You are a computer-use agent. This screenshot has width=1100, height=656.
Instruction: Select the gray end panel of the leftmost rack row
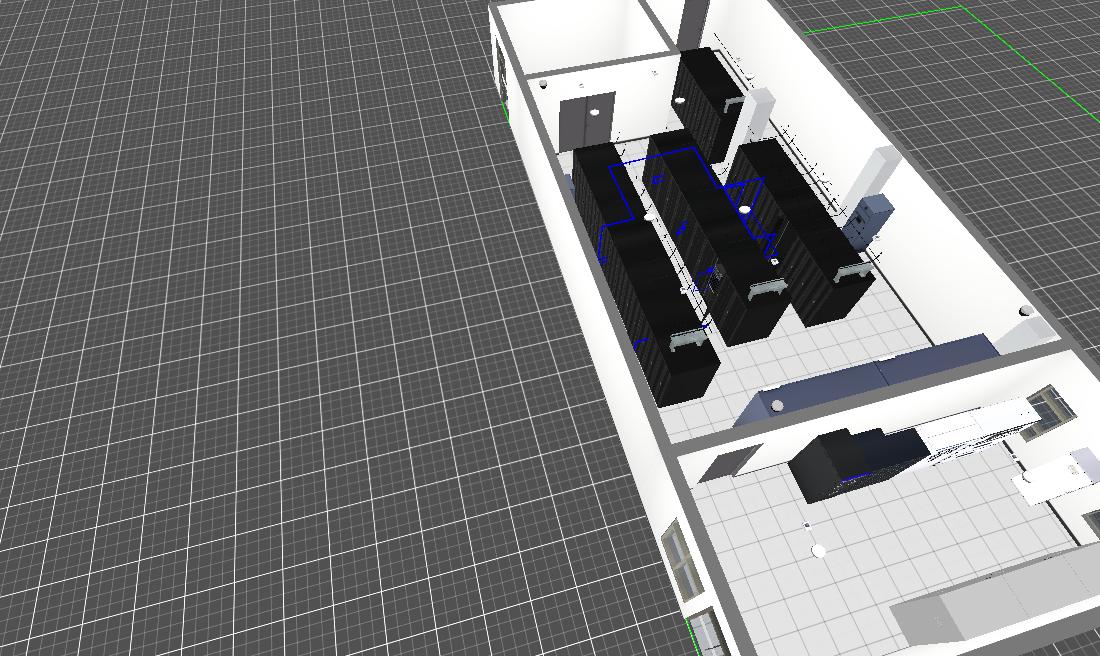[689, 343]
